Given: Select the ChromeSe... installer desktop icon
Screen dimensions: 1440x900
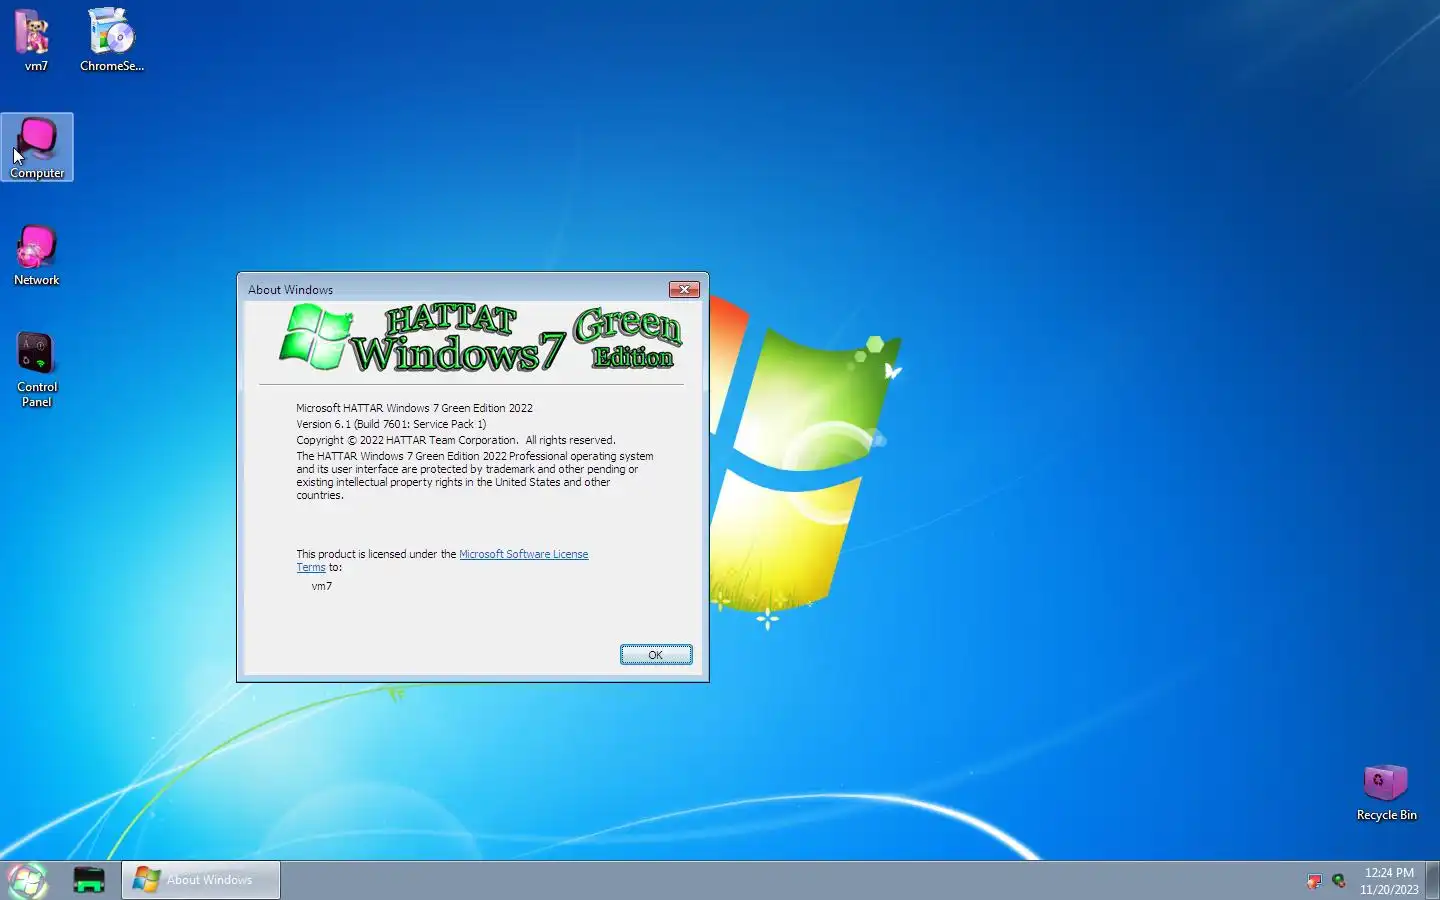Looking at the screenshot, I should tap(111, 40).
